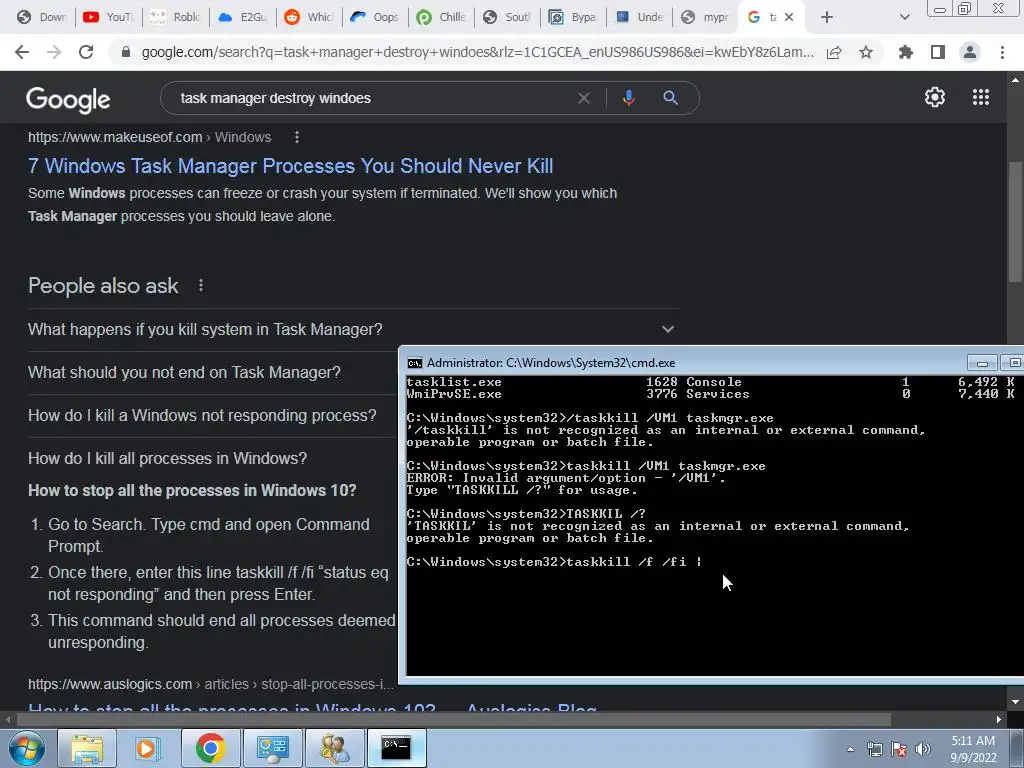
Task: Switch to Chrome in the taskbar
Action: point(210,748)
